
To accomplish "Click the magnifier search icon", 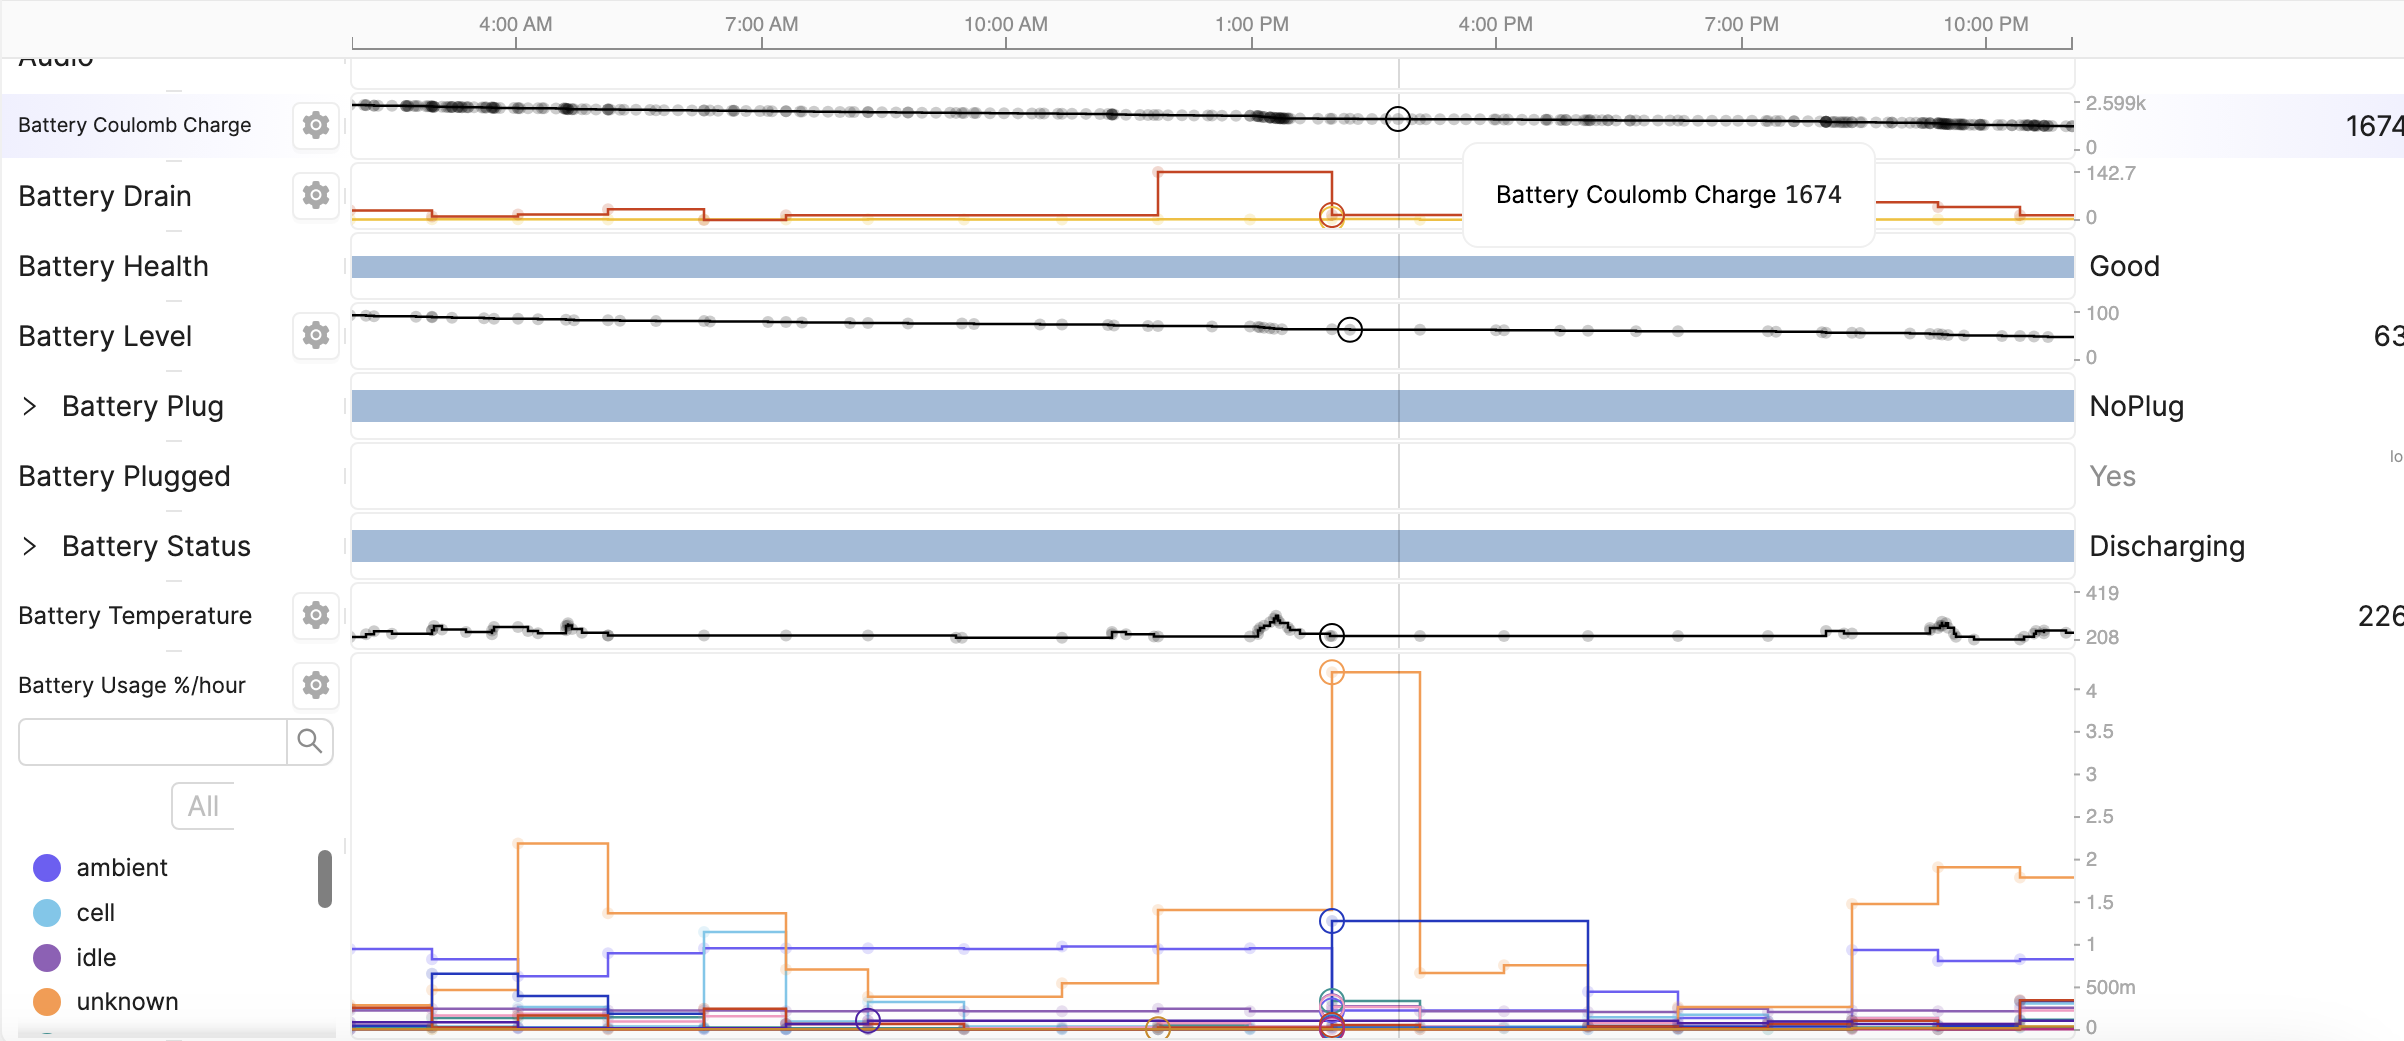I will point(310,741).
